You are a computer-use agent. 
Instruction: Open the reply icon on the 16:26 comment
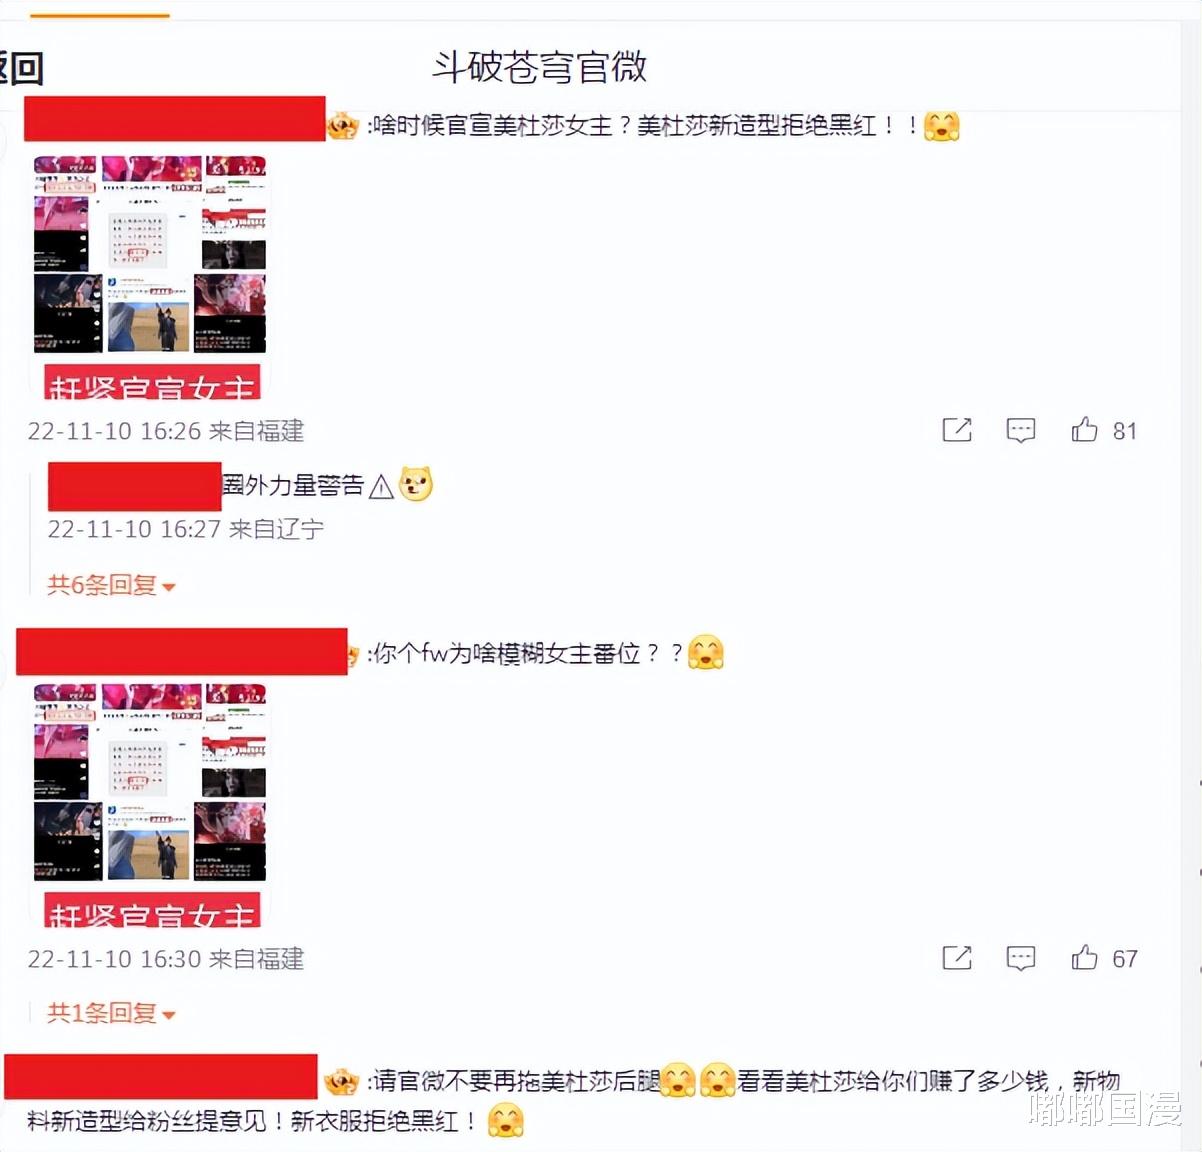coord(1020,430)
